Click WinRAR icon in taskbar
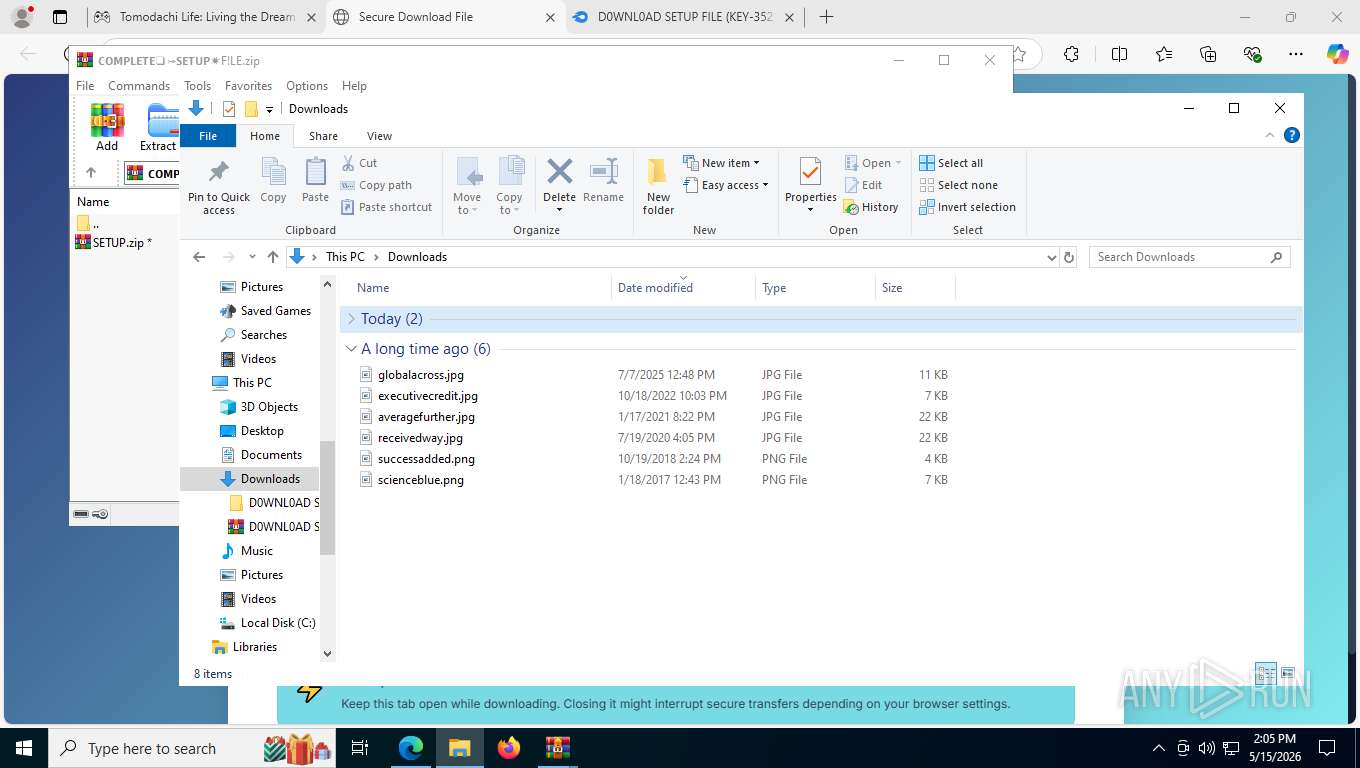The image size is (1360, 768). coord(557,748)
